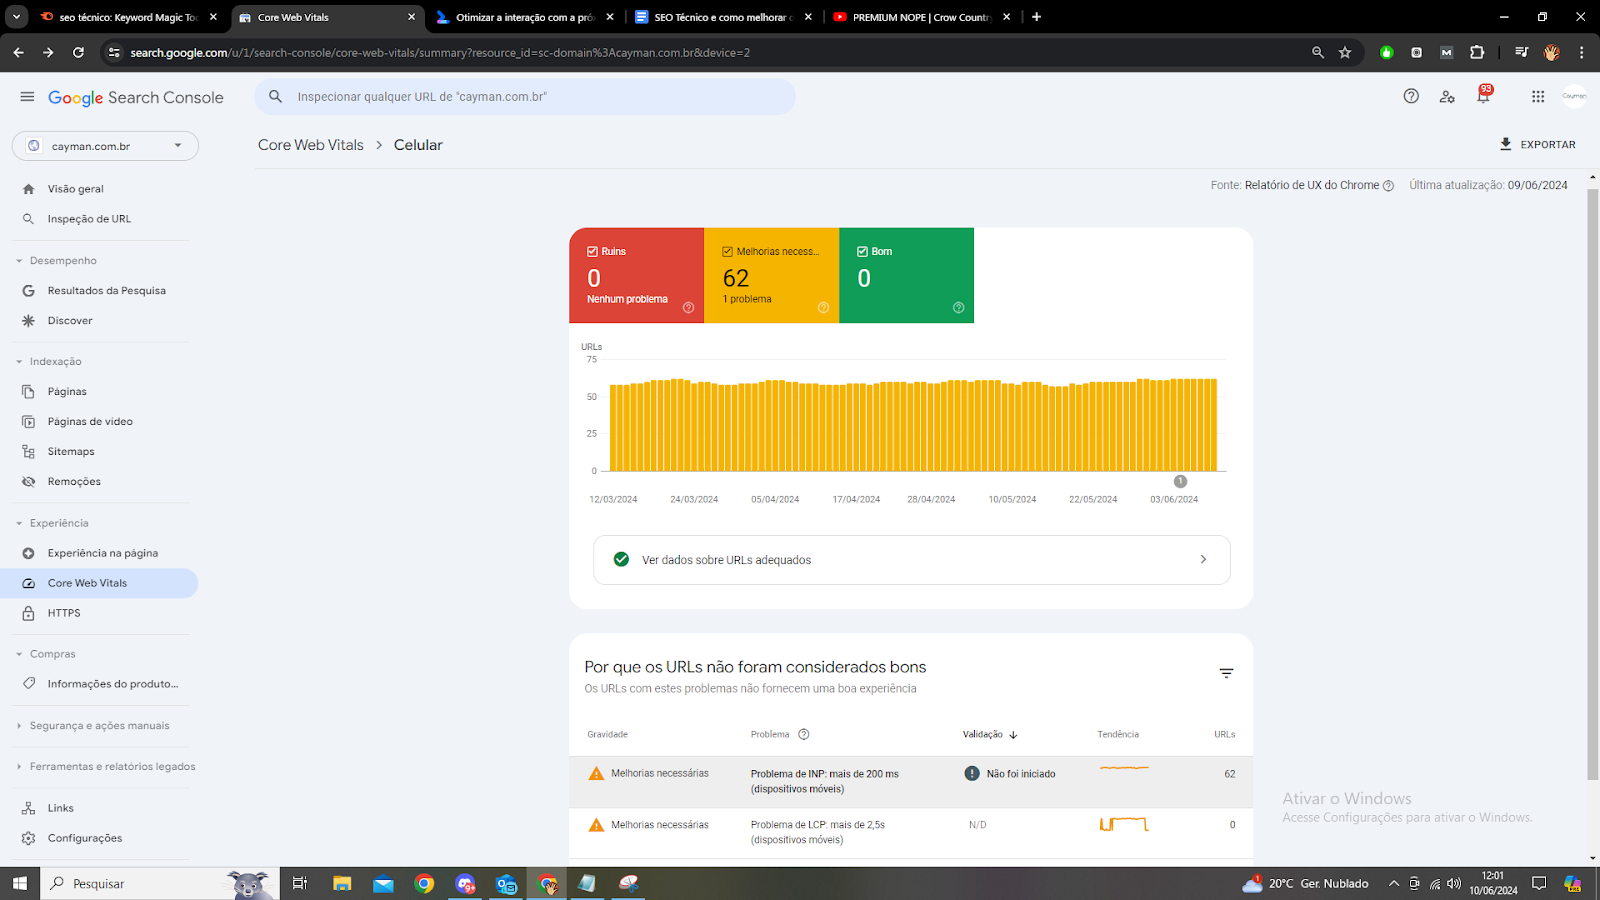This screenshot has height=900, width=1600.
Task: Toggle the Ruins checkbox
Action: [592, 252]
